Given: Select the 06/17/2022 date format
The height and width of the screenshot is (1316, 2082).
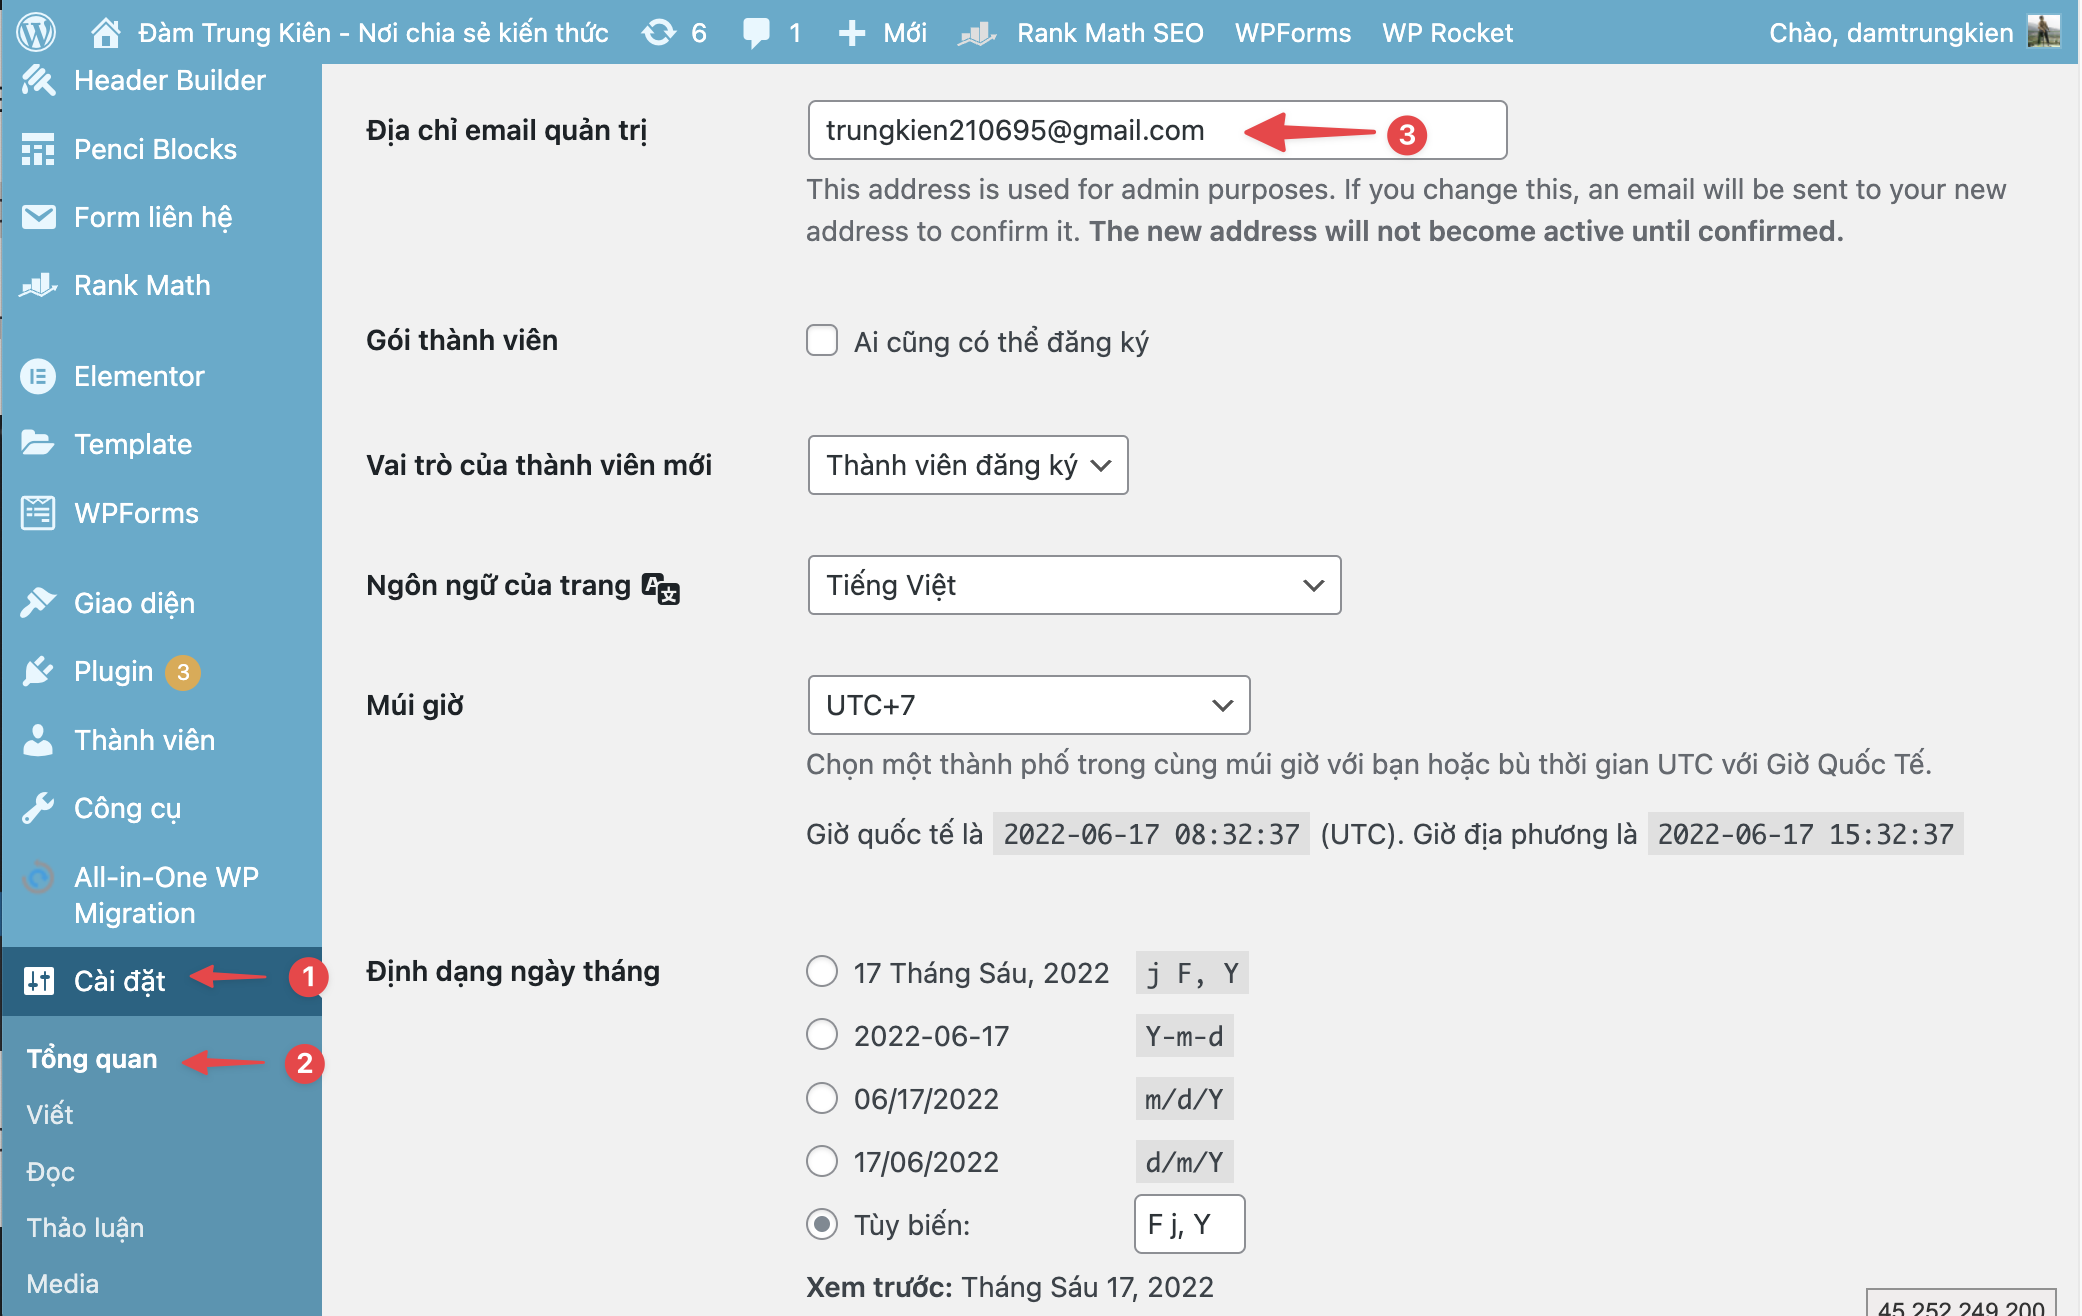Looking at the screenshot, I should tap(822, 1098).
